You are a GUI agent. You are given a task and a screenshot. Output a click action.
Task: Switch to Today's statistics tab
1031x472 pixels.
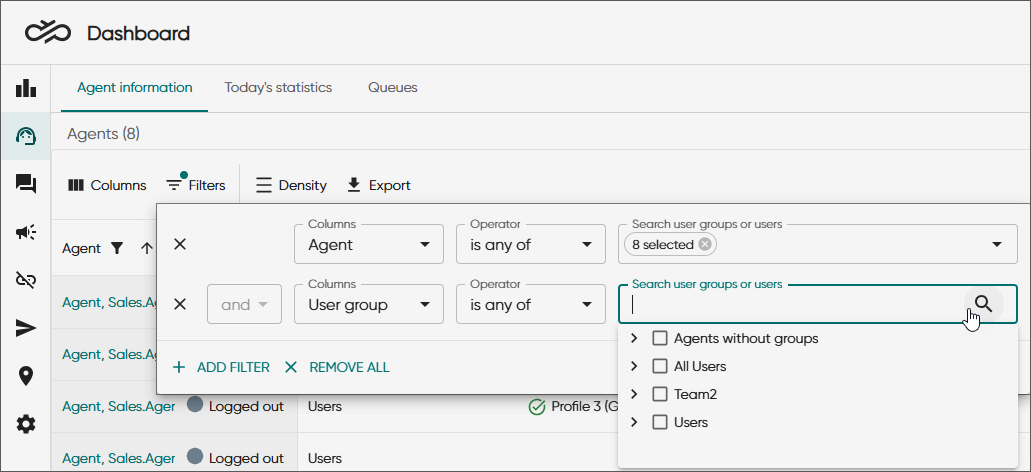click(278, 87)
